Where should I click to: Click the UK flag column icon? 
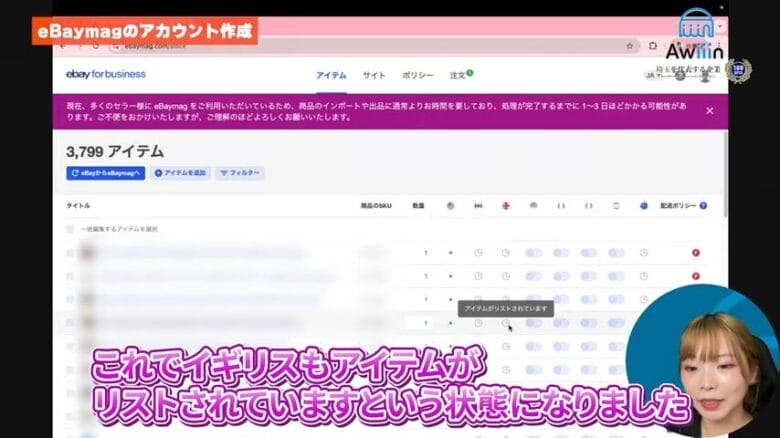pos(506,206)
